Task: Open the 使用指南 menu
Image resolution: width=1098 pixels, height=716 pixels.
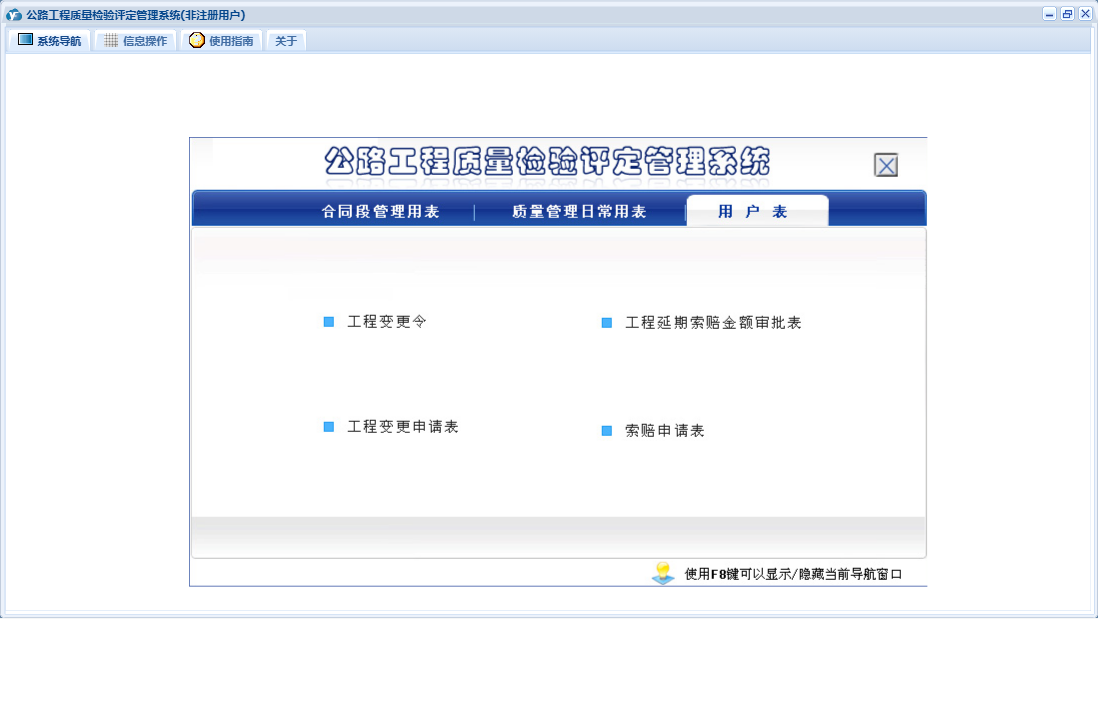Action: click(222, 41)
